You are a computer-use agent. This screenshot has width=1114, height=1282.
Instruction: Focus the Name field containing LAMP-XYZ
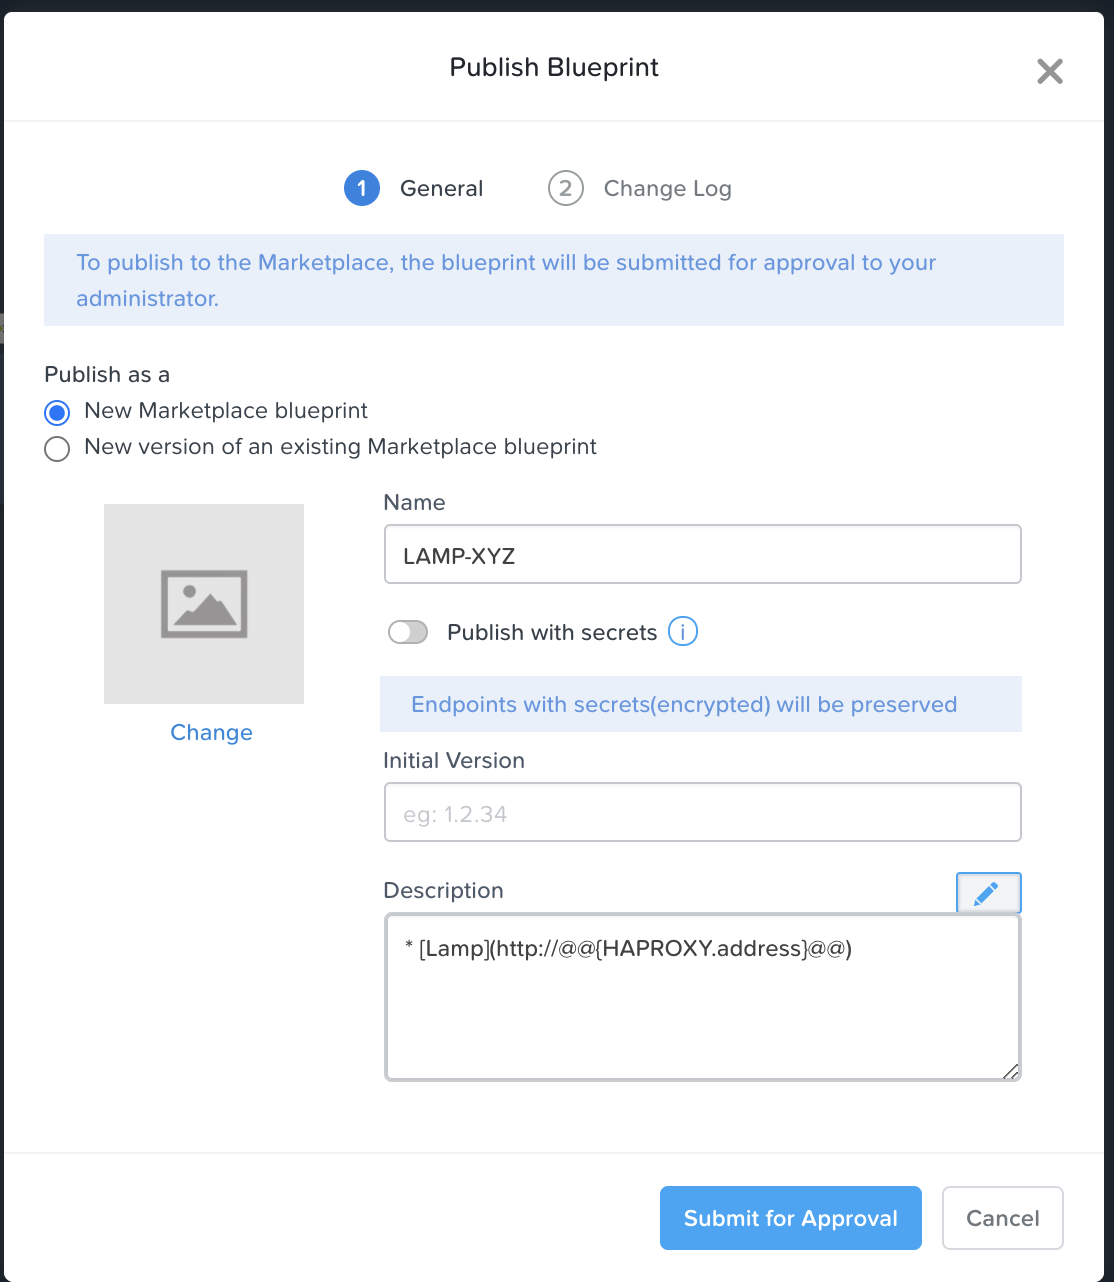point(703,554)
